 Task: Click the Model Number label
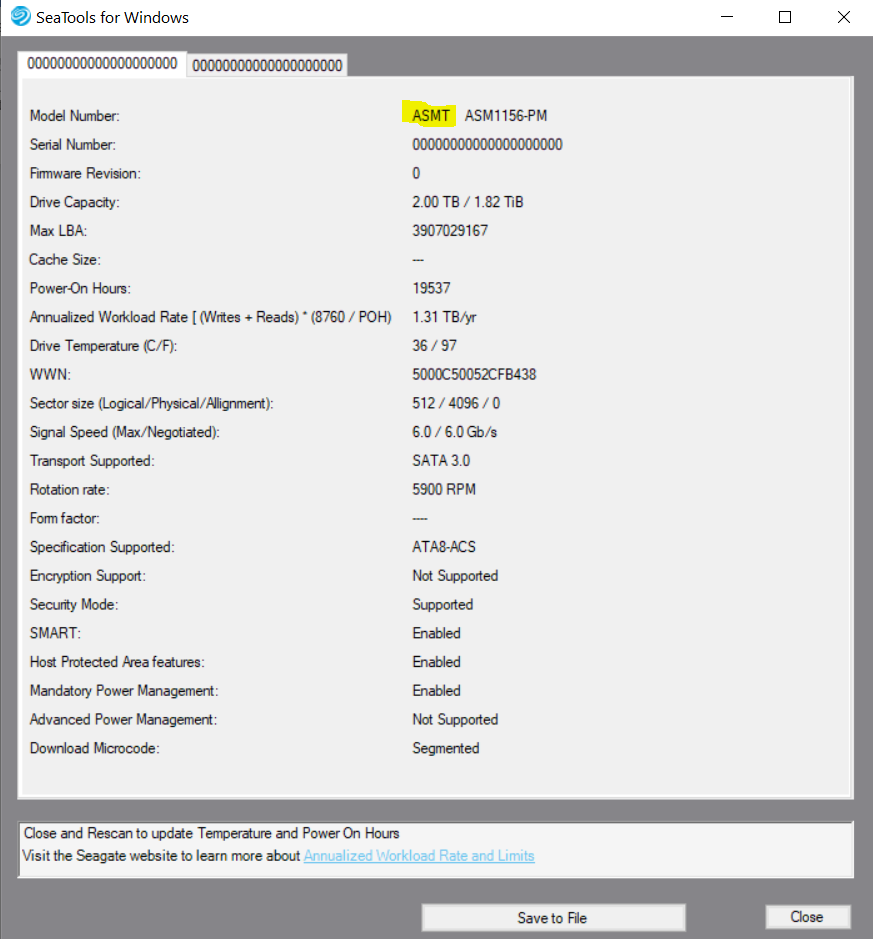[x=75, y=116]
